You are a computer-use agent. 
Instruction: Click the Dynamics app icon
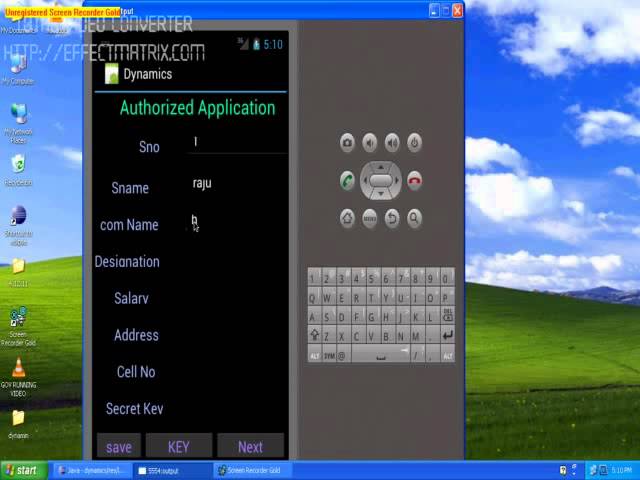click(x=111, y=73)
